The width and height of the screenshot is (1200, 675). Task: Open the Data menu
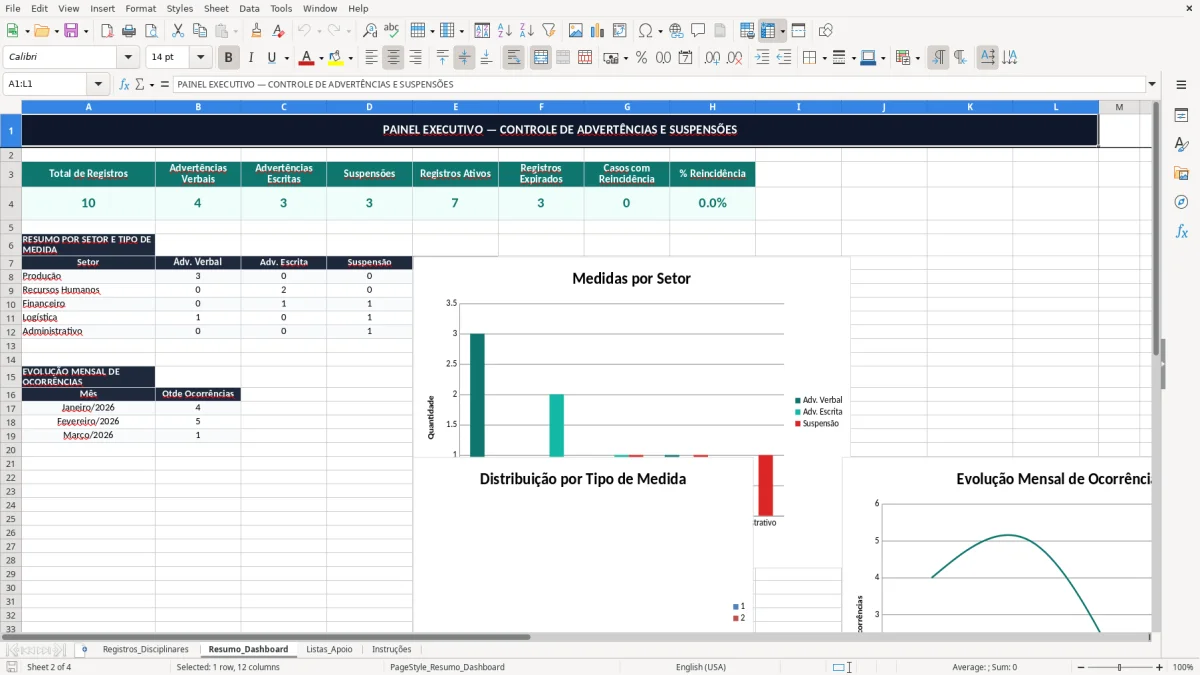[249, 8]
